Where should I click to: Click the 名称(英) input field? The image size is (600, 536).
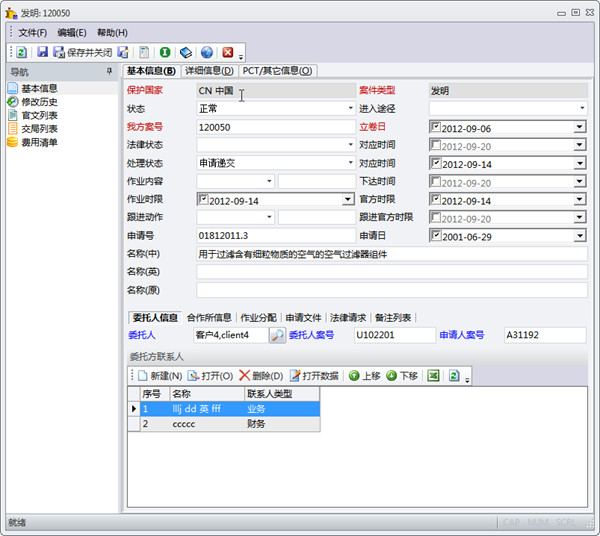click(x=392, y=272)
